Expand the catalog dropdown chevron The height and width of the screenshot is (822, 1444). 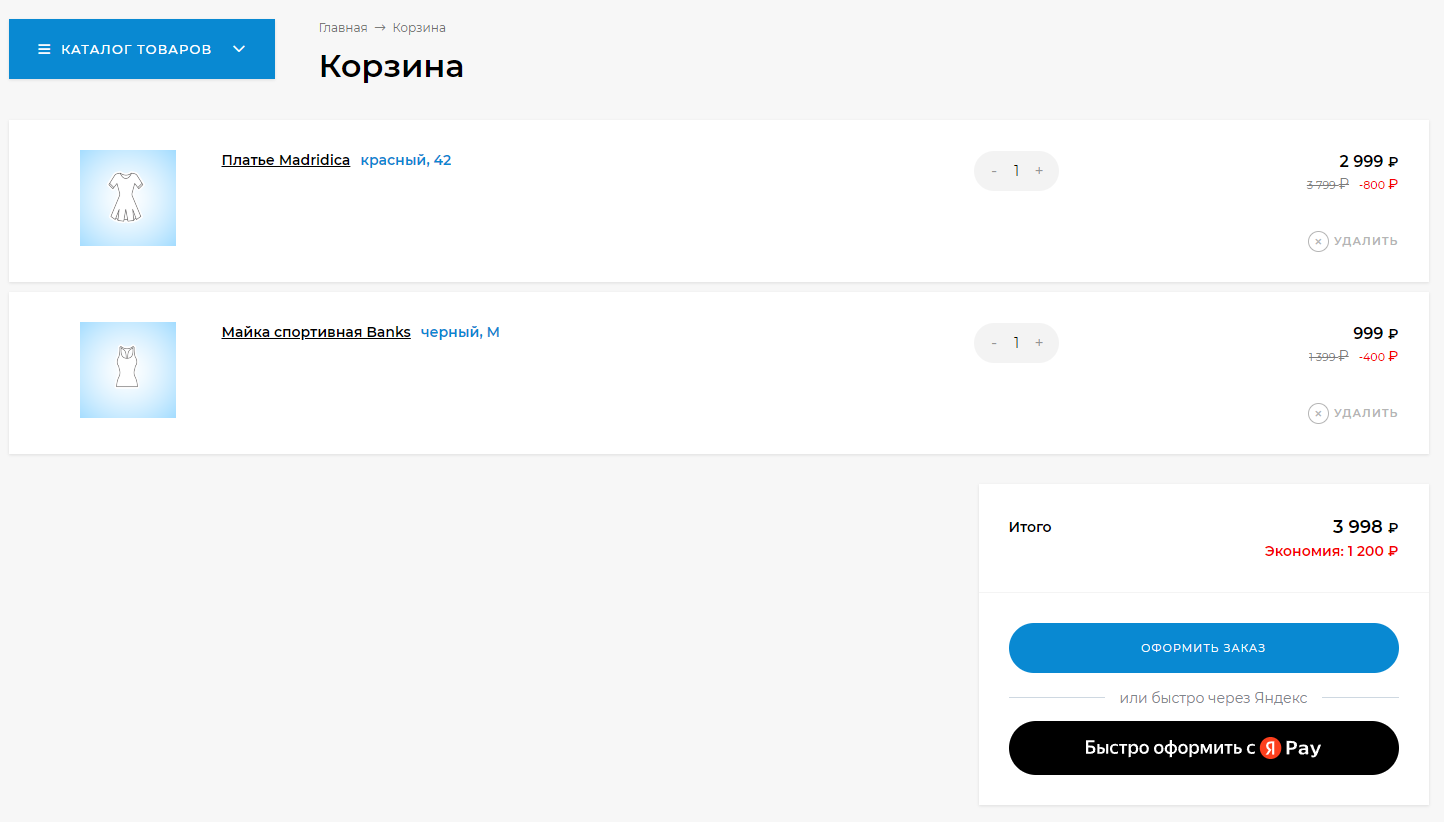tap(239, 49)
